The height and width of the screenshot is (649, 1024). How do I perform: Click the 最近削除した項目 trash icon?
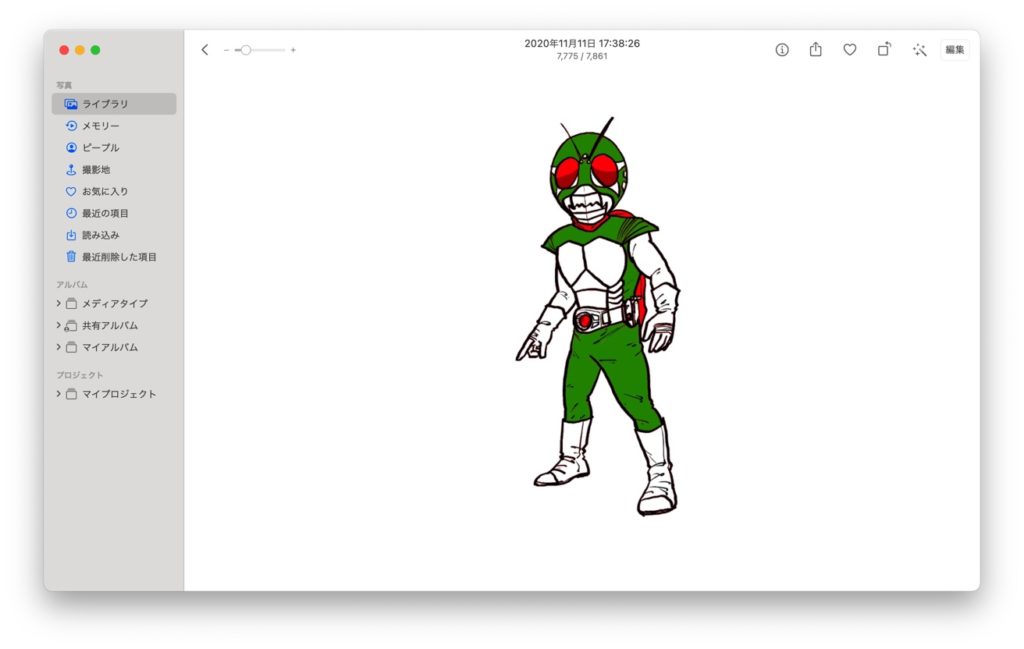71,257
